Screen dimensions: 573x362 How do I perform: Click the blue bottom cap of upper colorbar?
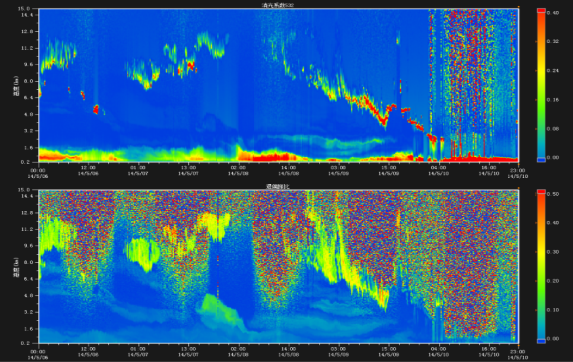click(541, 160)
